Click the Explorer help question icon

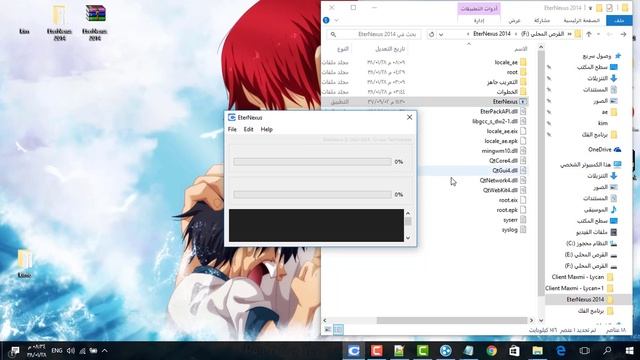coord(326,20)
